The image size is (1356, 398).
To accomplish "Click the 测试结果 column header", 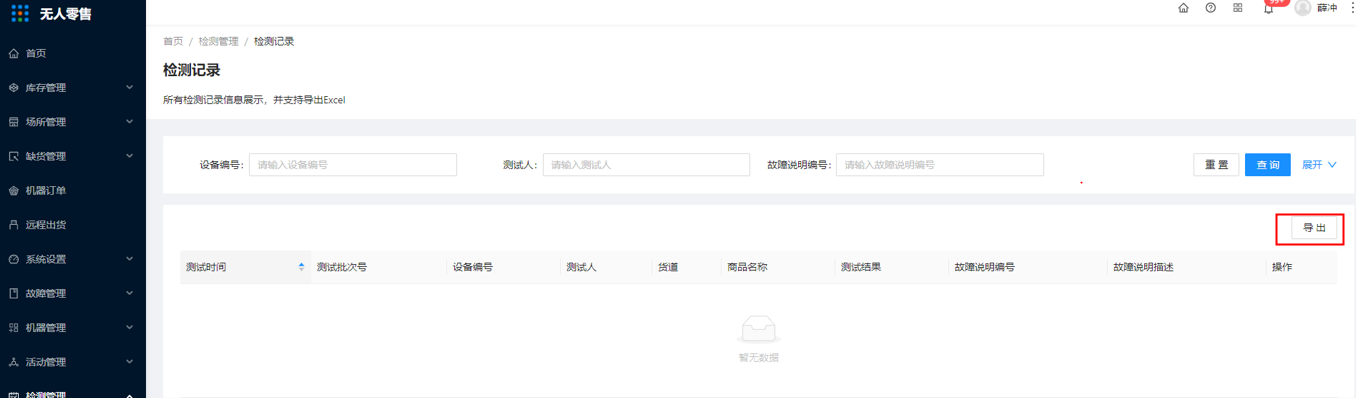I will click(892, 267).
